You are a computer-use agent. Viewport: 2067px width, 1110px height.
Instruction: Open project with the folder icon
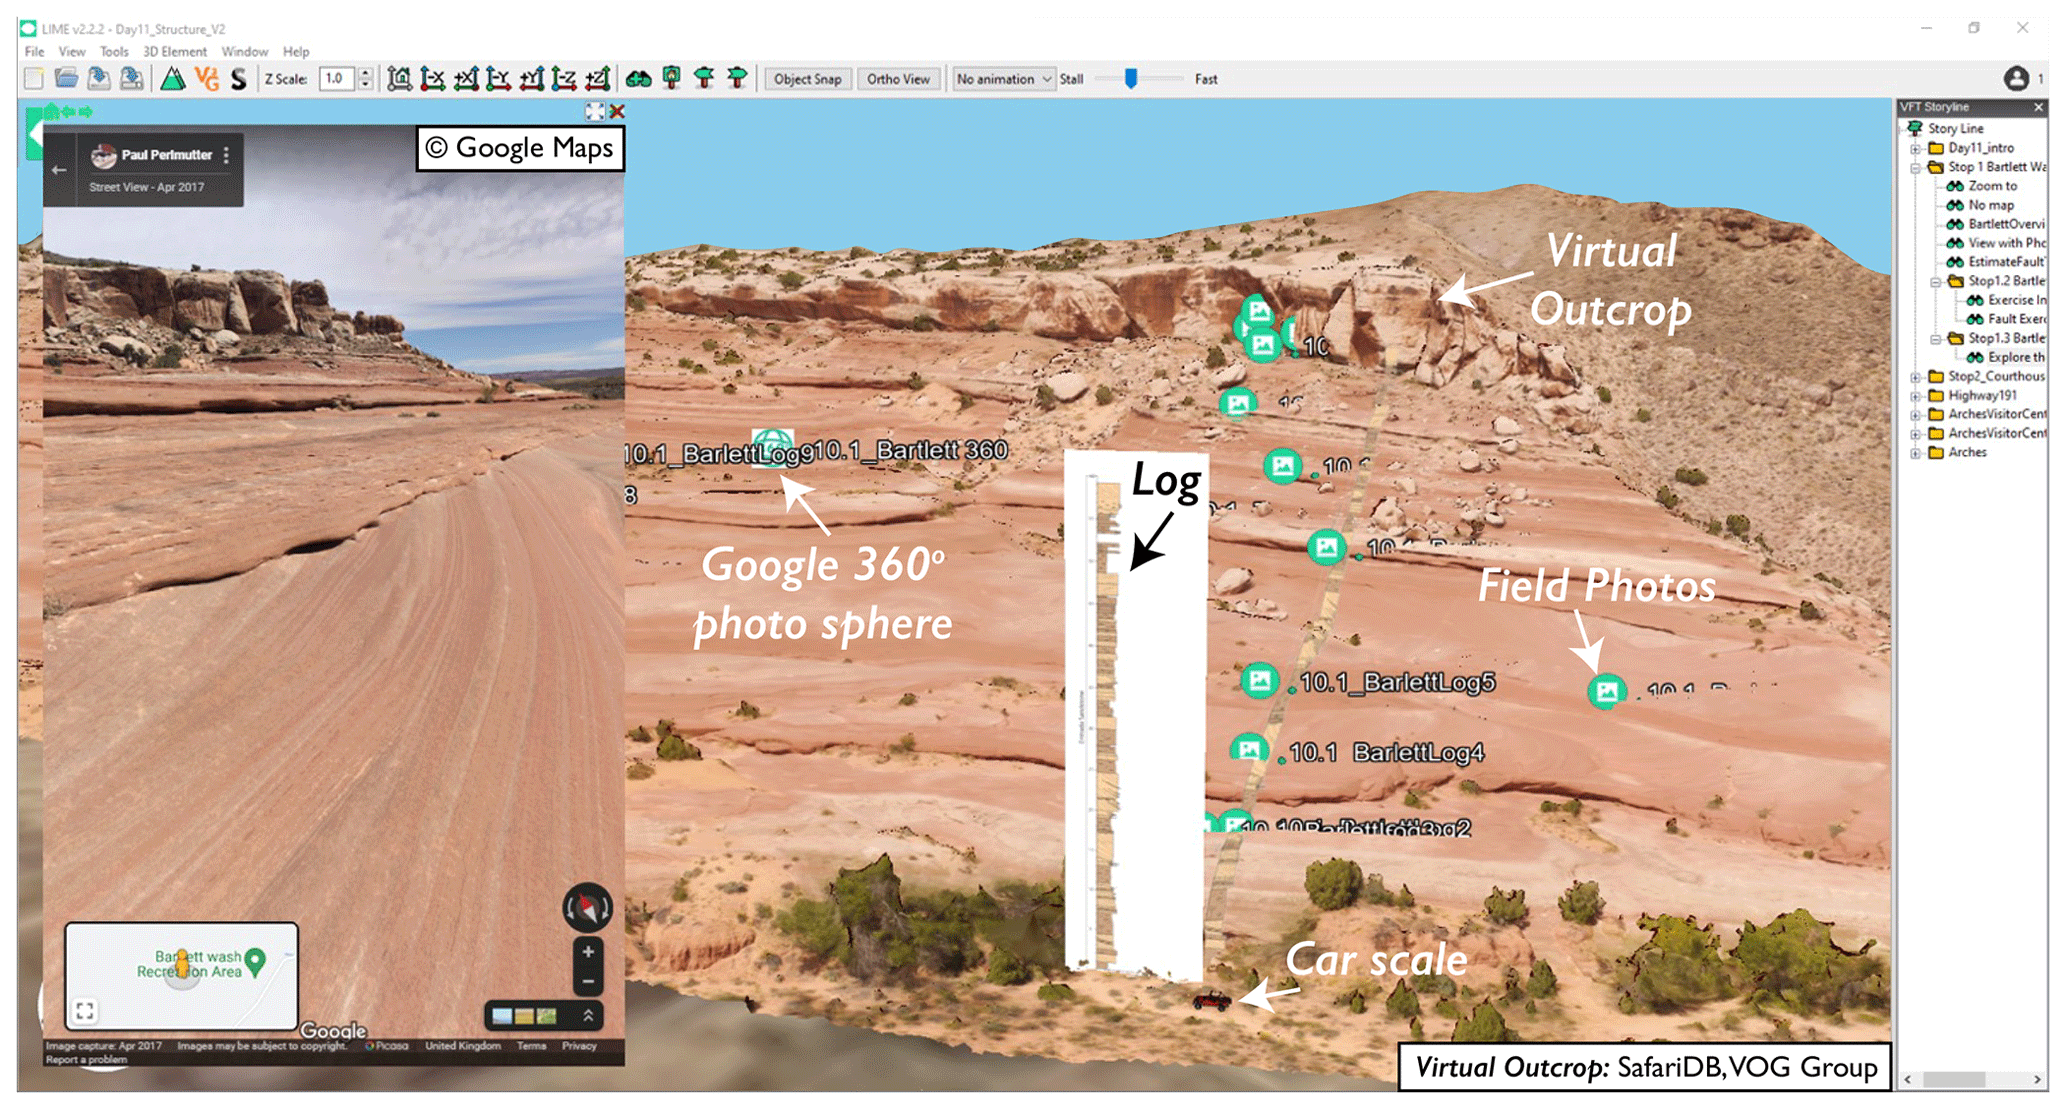pos(66,79)
